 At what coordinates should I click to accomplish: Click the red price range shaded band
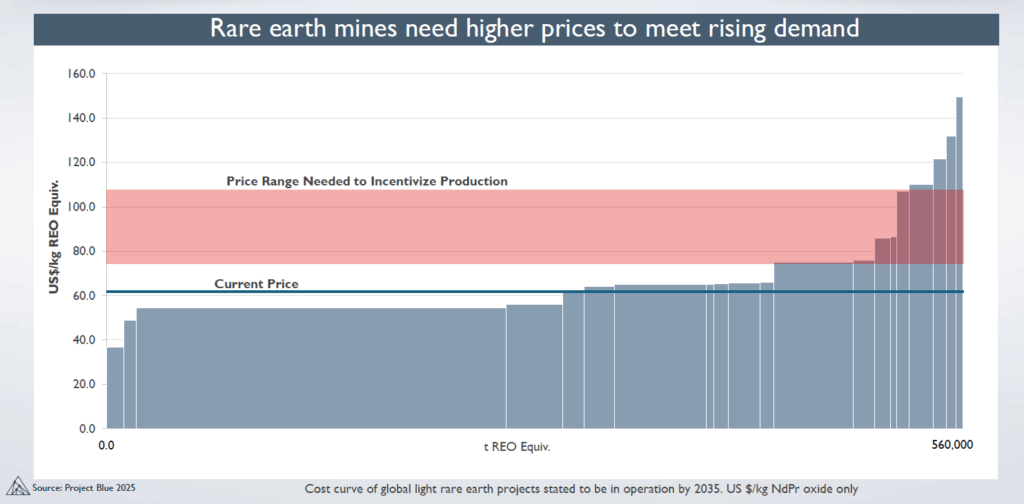[500, 227]
